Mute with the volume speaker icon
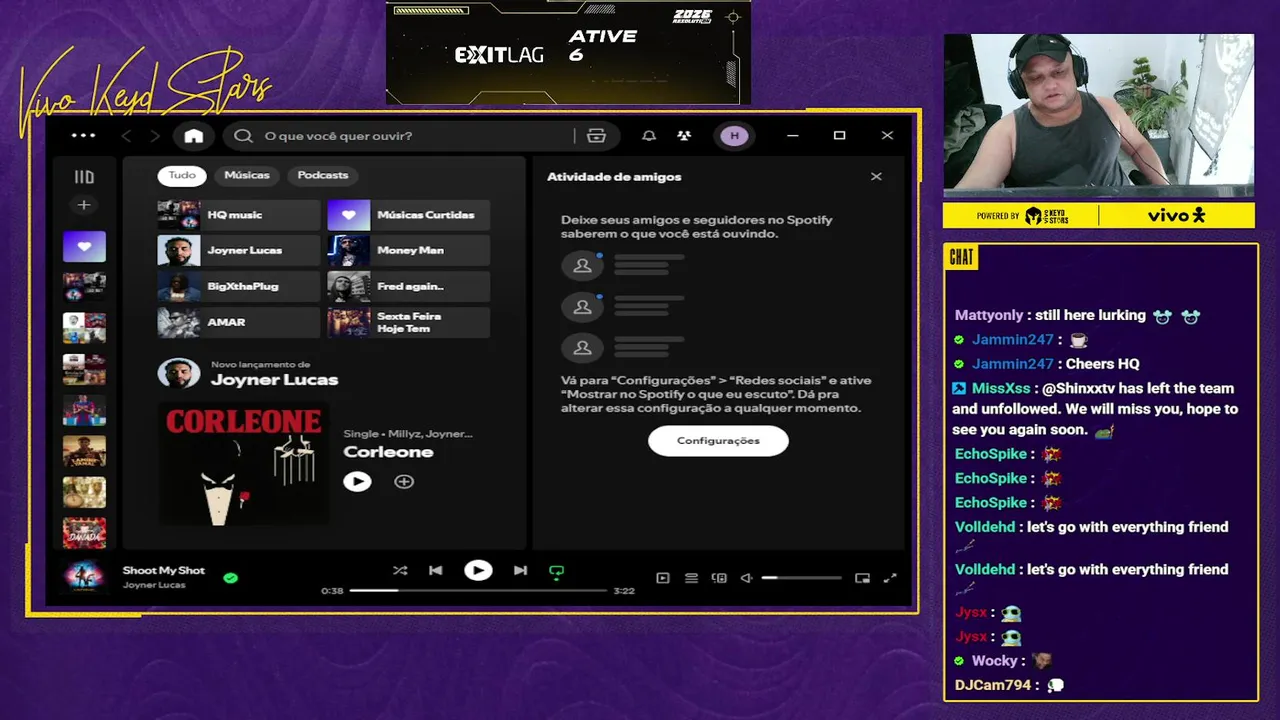The image size is (1280, 720). (x=746, y=578)
